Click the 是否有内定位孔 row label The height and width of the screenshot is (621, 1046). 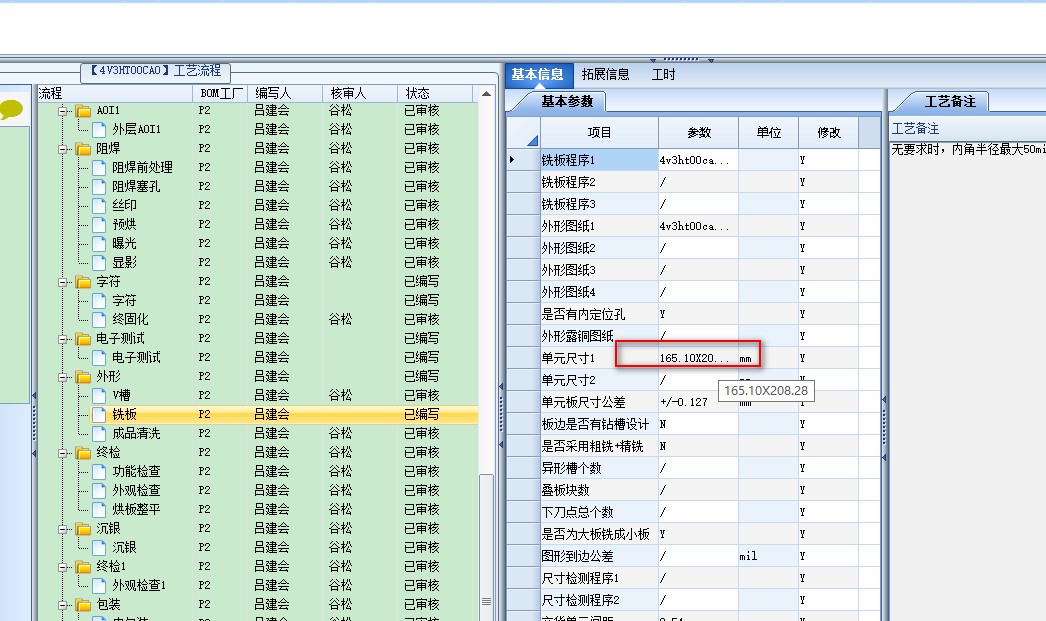(583, 314)
